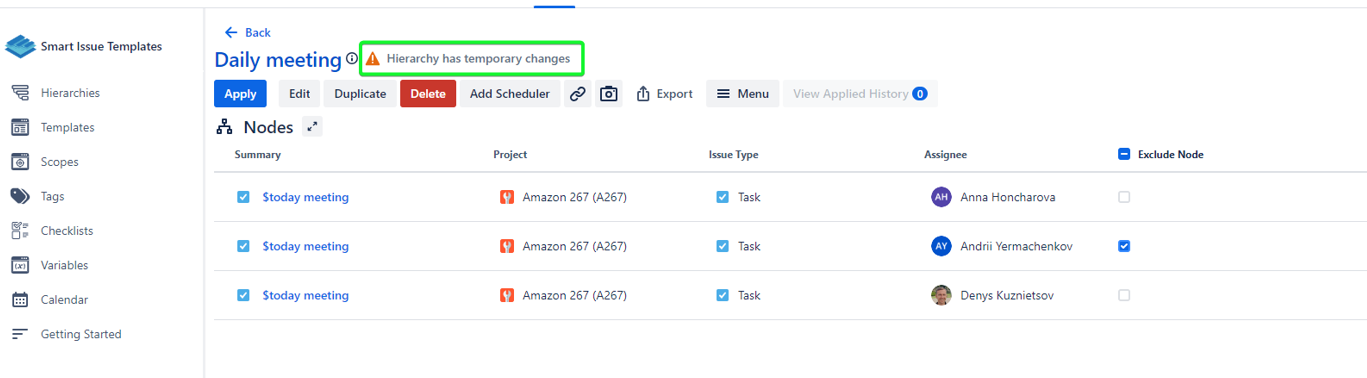Open Hierarchies from the sidebar

[70, 93]
